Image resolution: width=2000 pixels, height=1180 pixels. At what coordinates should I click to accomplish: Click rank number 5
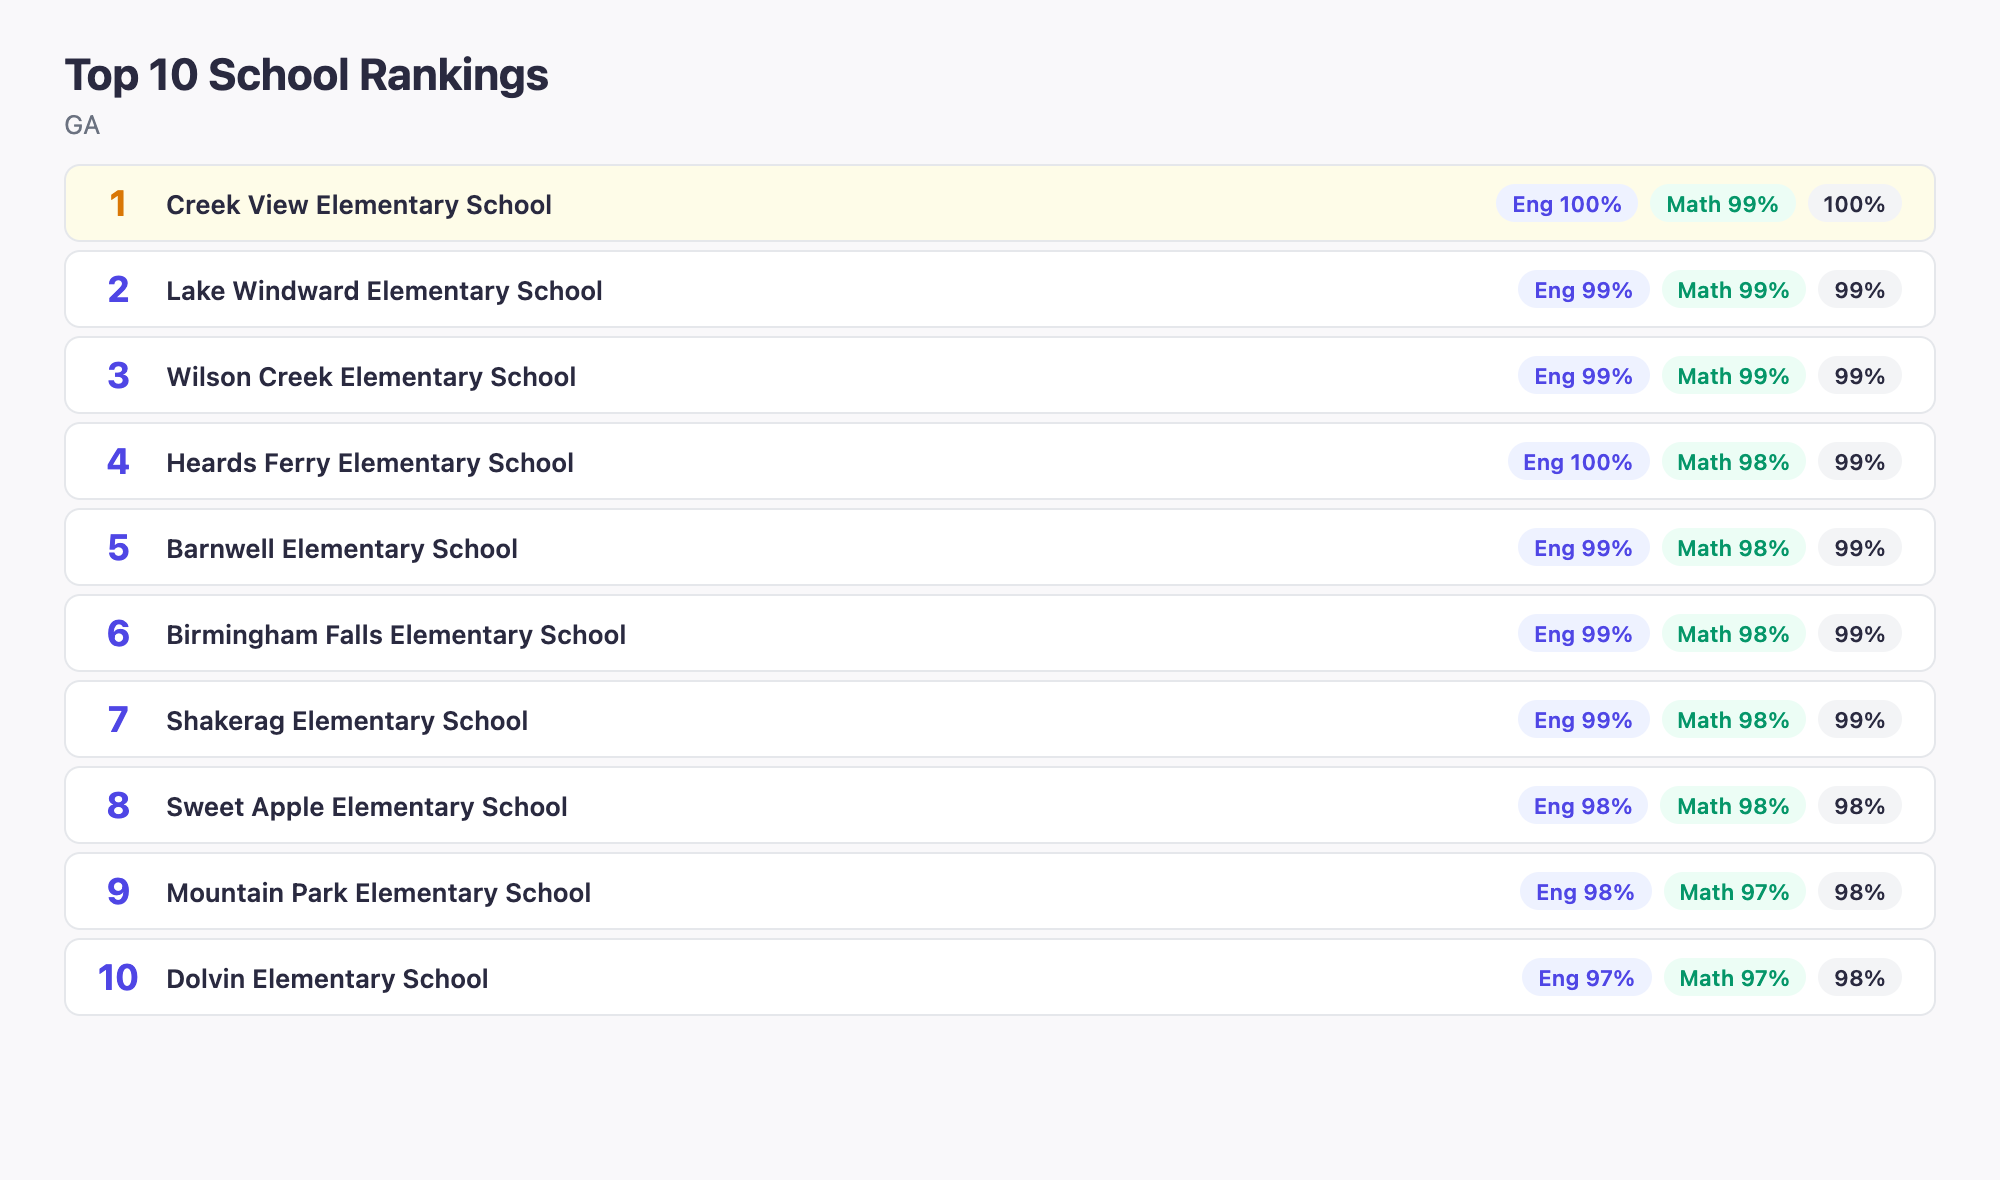118,548
